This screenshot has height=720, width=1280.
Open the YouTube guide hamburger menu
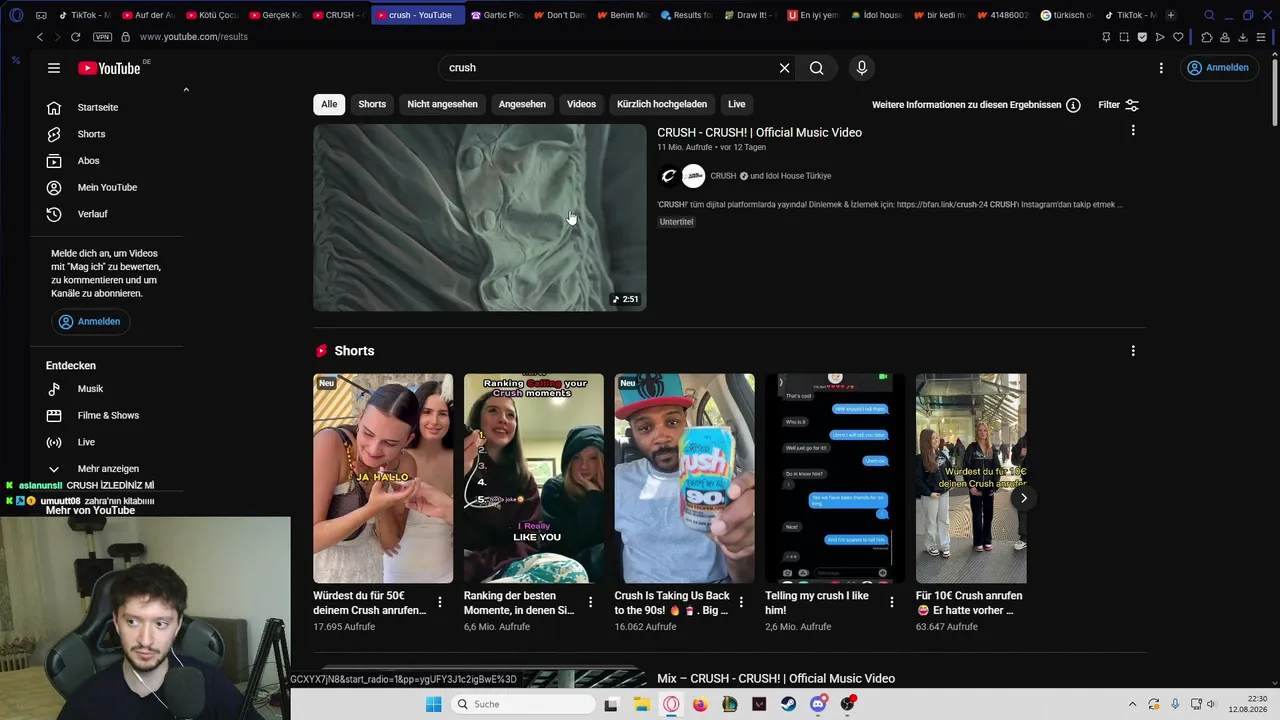[x=54, y=68]
